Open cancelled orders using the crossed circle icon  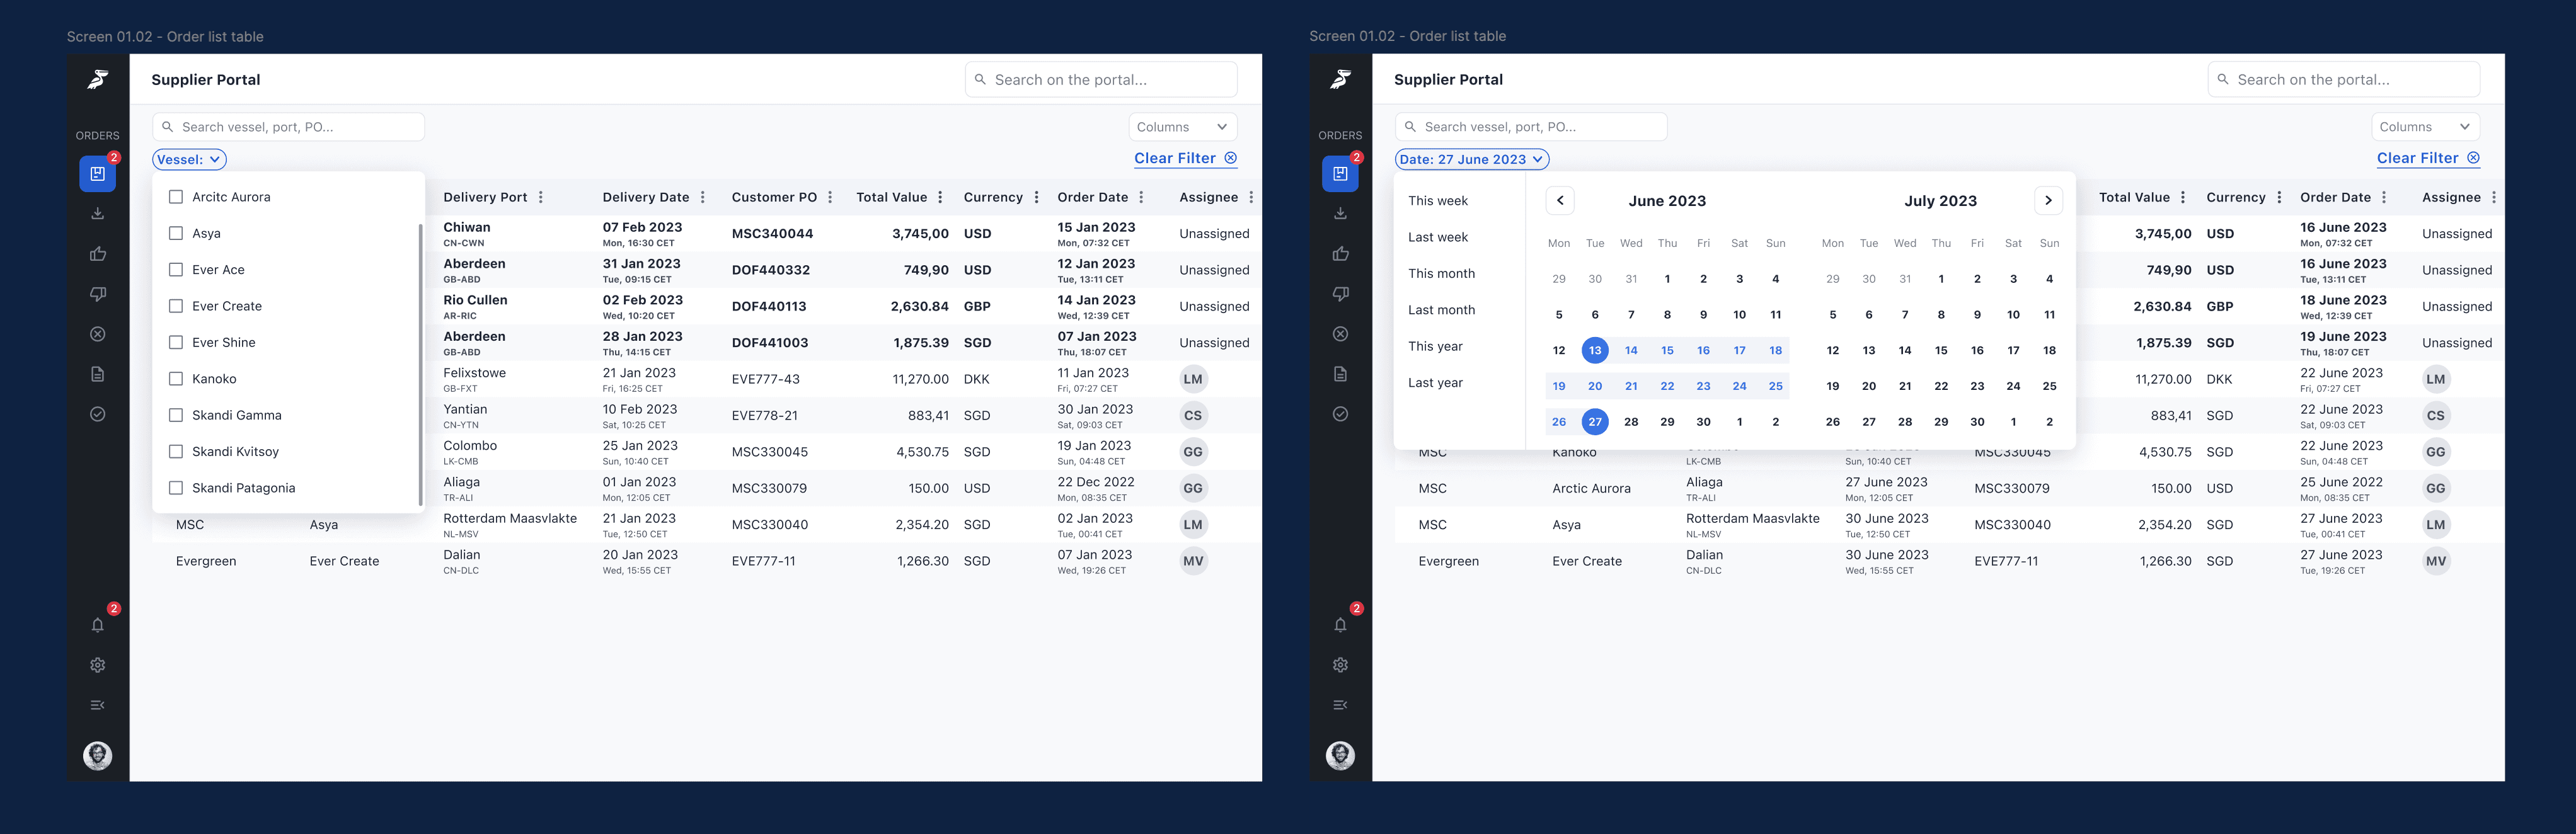click(97, 333)
